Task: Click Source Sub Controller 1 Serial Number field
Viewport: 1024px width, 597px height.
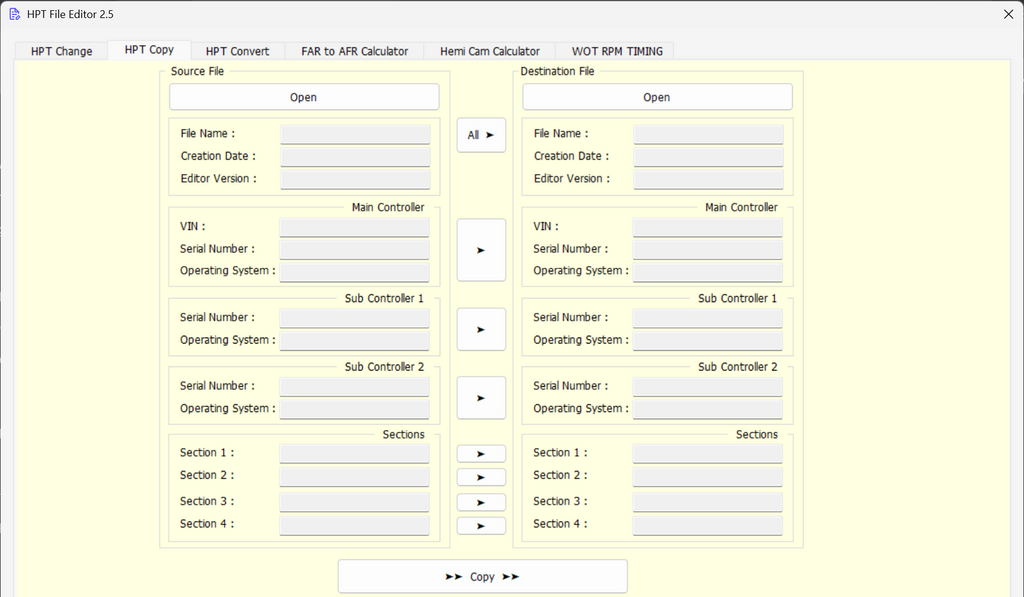Action: pyautogui.click(x=355, y=317)
